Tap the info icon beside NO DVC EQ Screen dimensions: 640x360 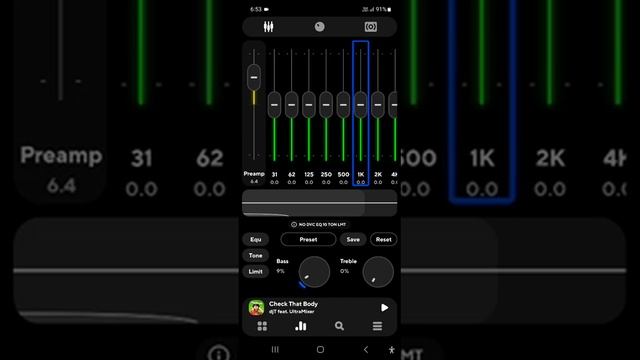tap(294, 224)
